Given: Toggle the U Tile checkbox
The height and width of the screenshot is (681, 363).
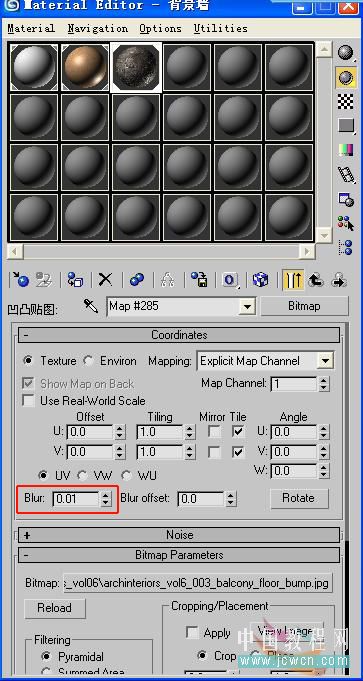Looking at the screenshot, I should click(x=238, y=432).
